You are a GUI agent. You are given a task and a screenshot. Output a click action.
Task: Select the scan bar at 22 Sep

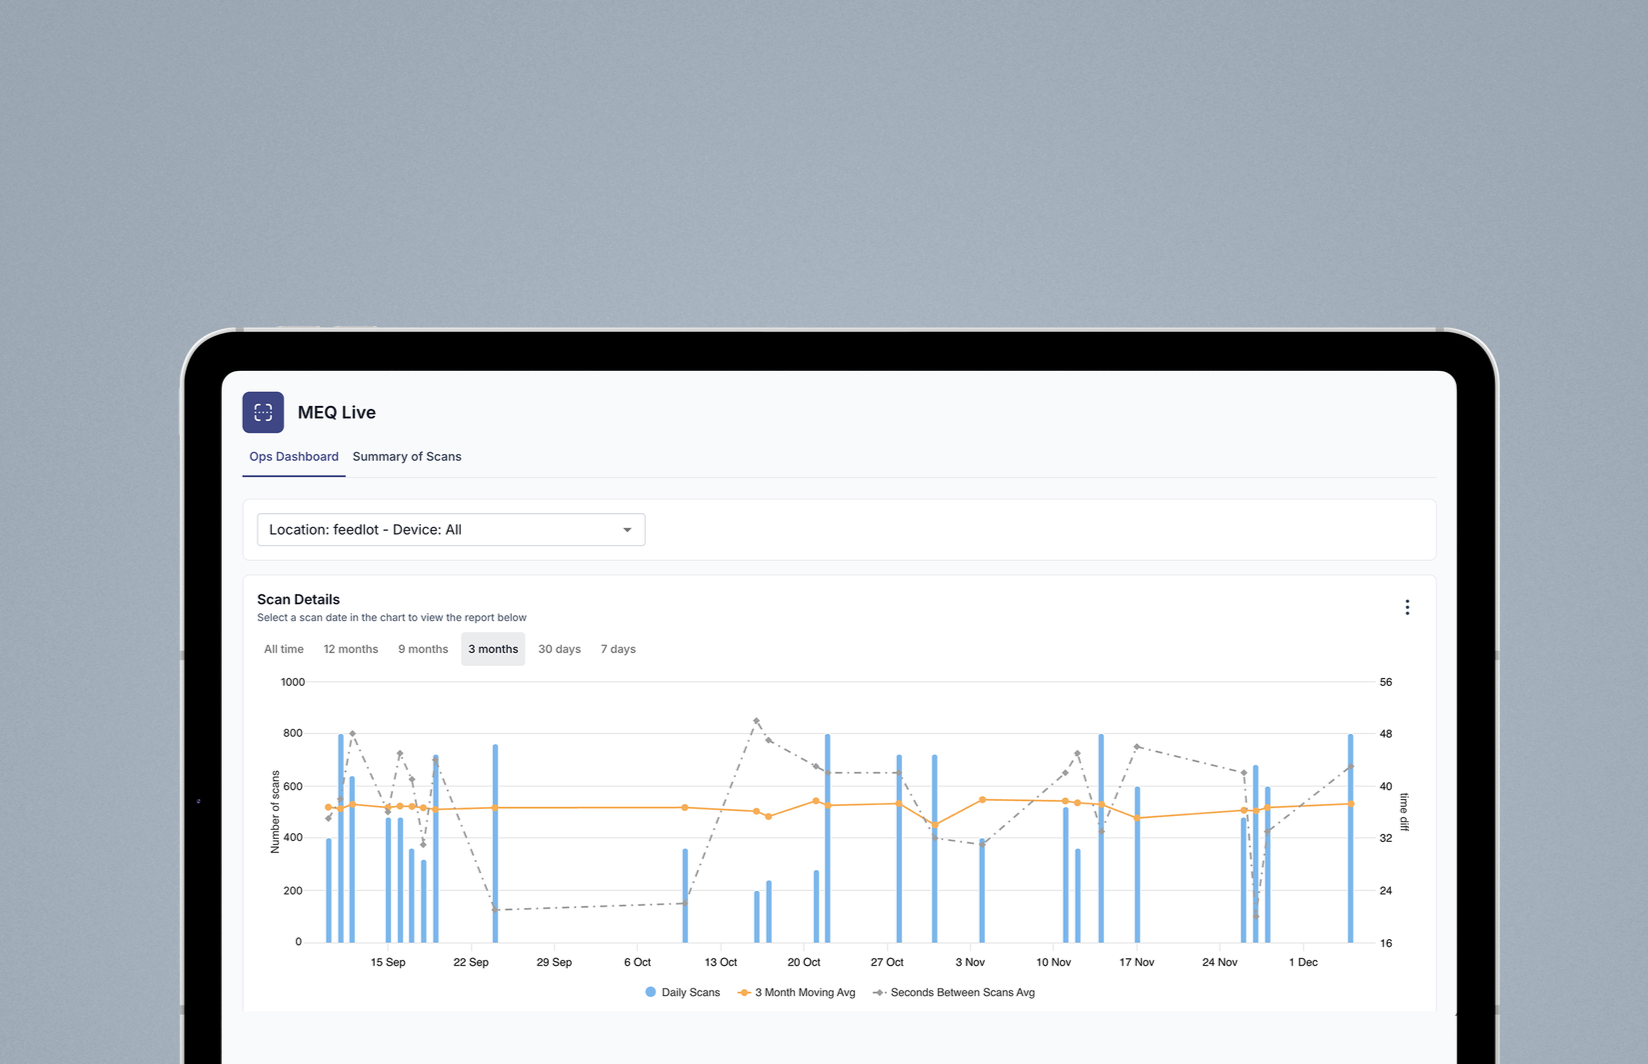coord(495,843)
